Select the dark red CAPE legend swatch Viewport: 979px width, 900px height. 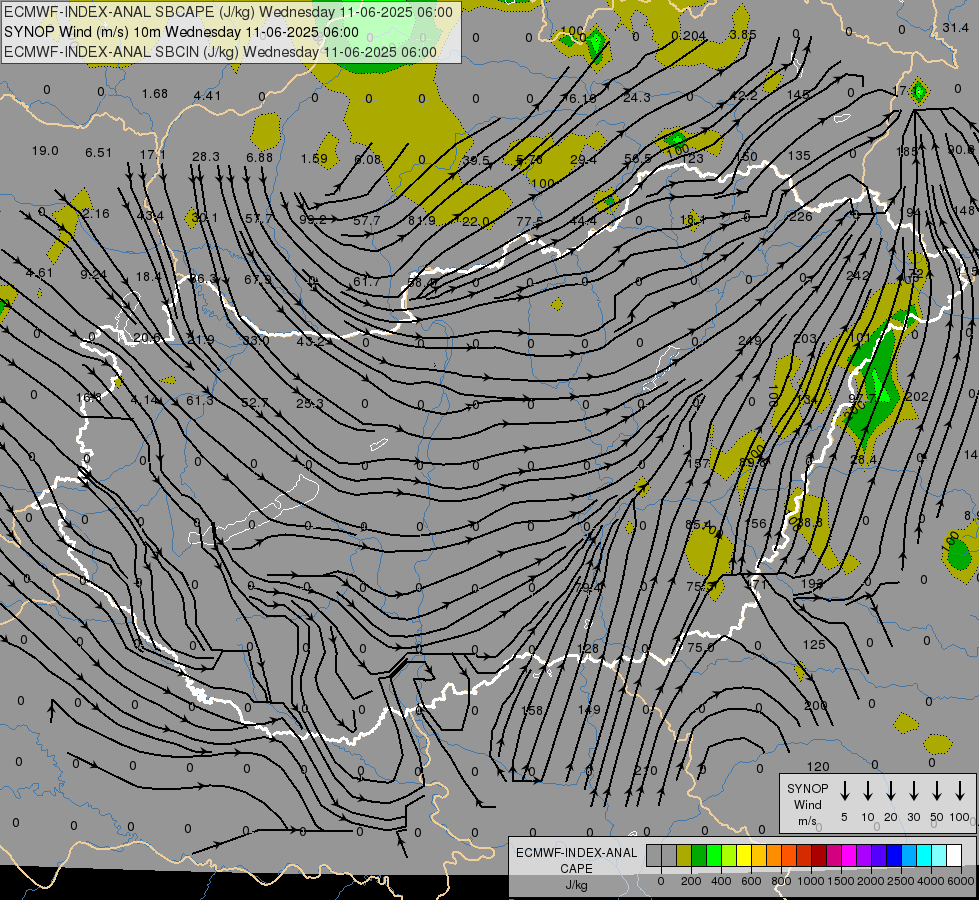point(819,855)
